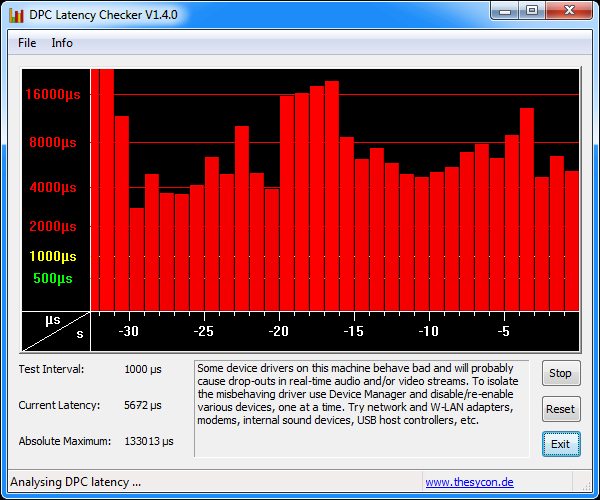Click the Absolute Maximum label
The image size is (600, 500).
pyautogui.click(x=65, y=441)
